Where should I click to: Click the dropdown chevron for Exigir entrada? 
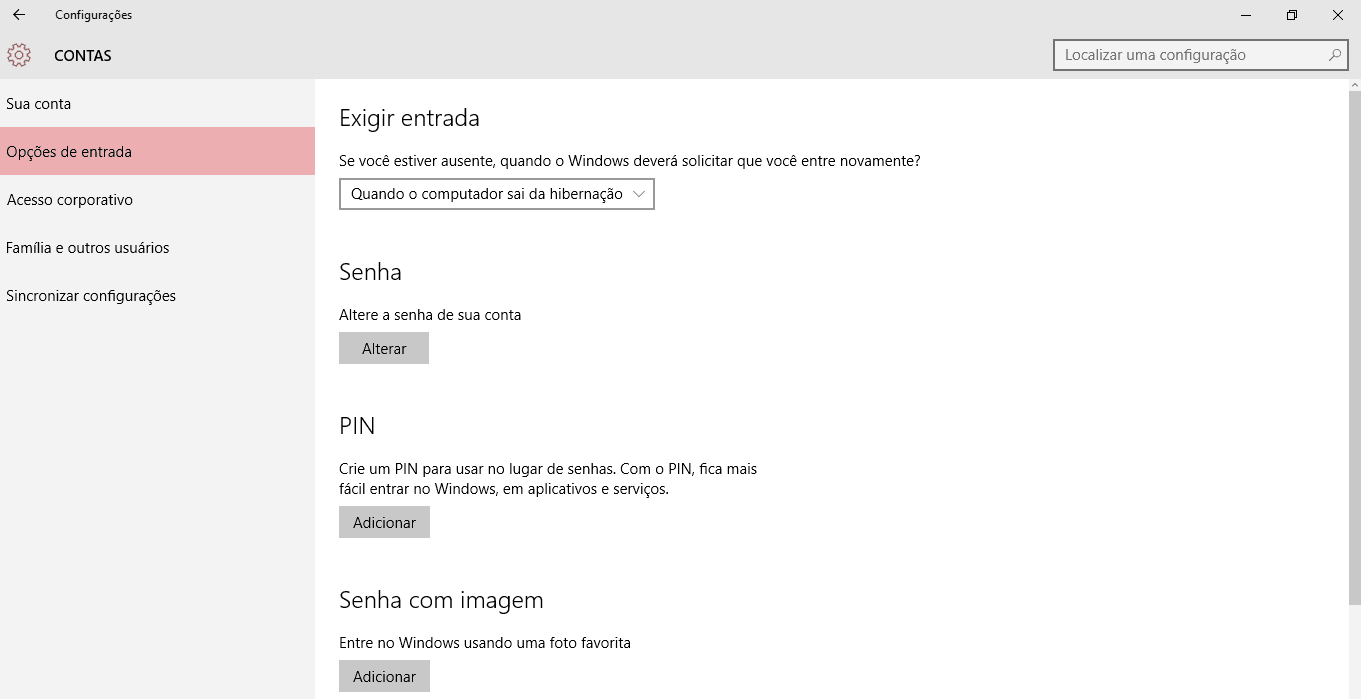point(640,194)
